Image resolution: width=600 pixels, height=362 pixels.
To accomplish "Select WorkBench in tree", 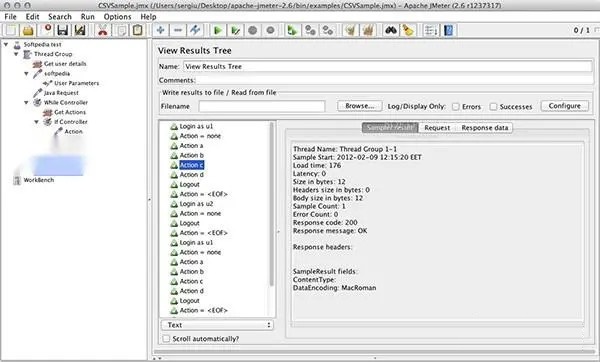I will click(x=39, y=180).
